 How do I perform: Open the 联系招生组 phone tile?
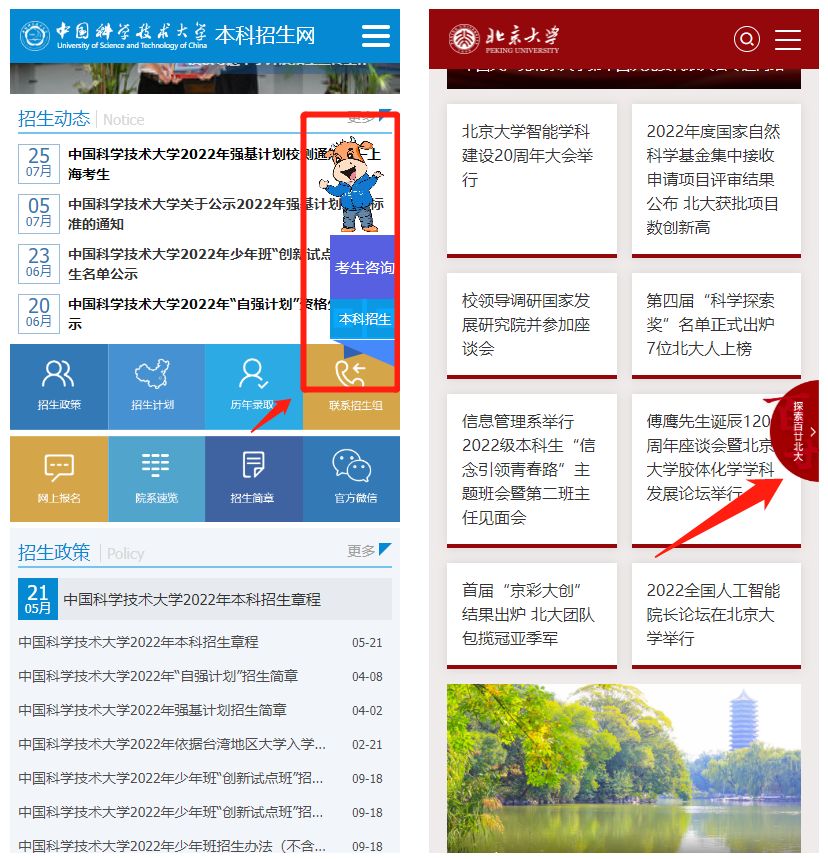(x=351, y=387)
